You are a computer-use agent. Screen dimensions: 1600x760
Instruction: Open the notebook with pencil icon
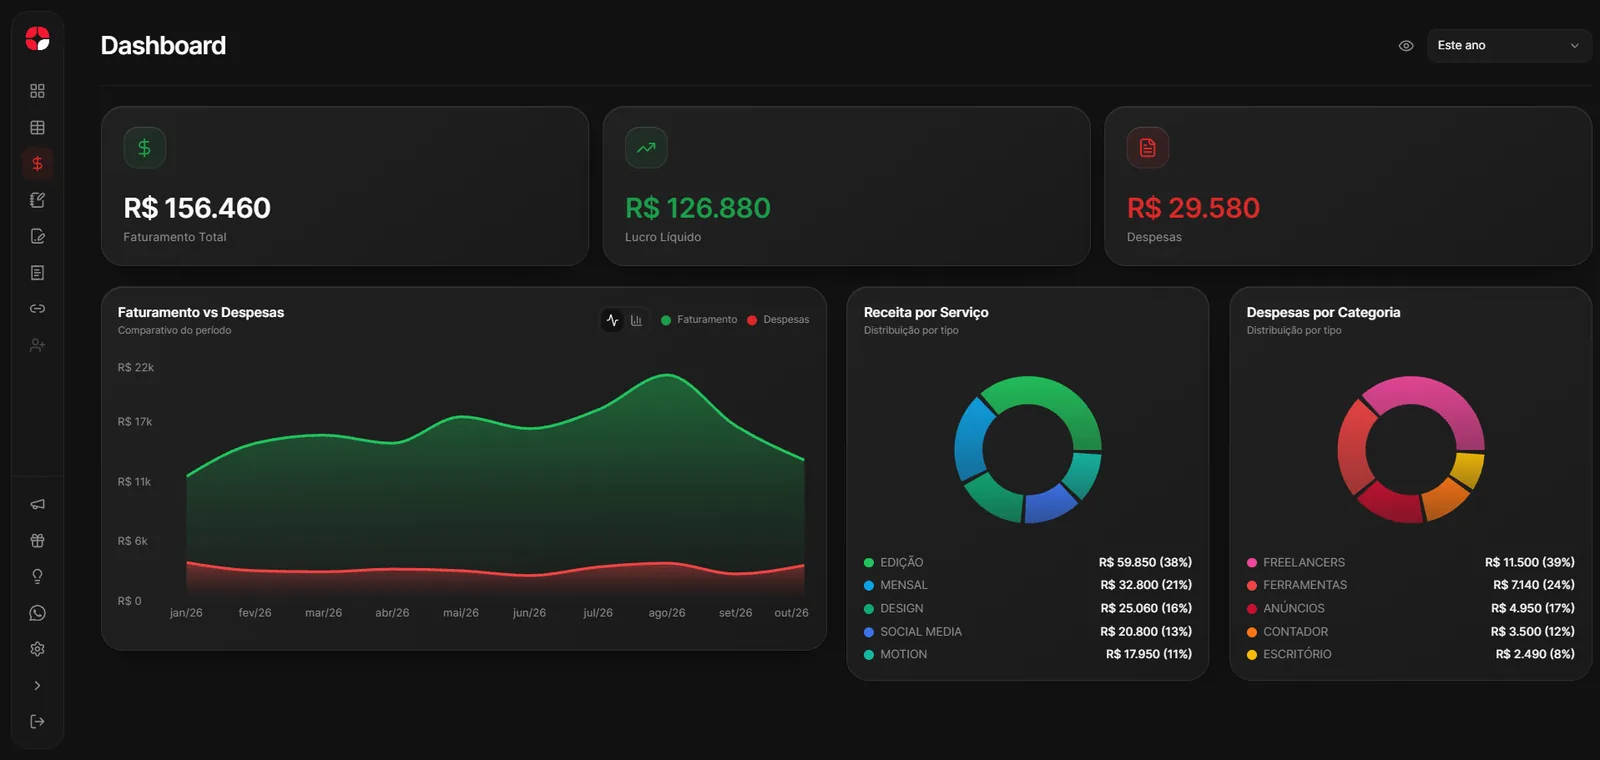click(x=37, y=200)
